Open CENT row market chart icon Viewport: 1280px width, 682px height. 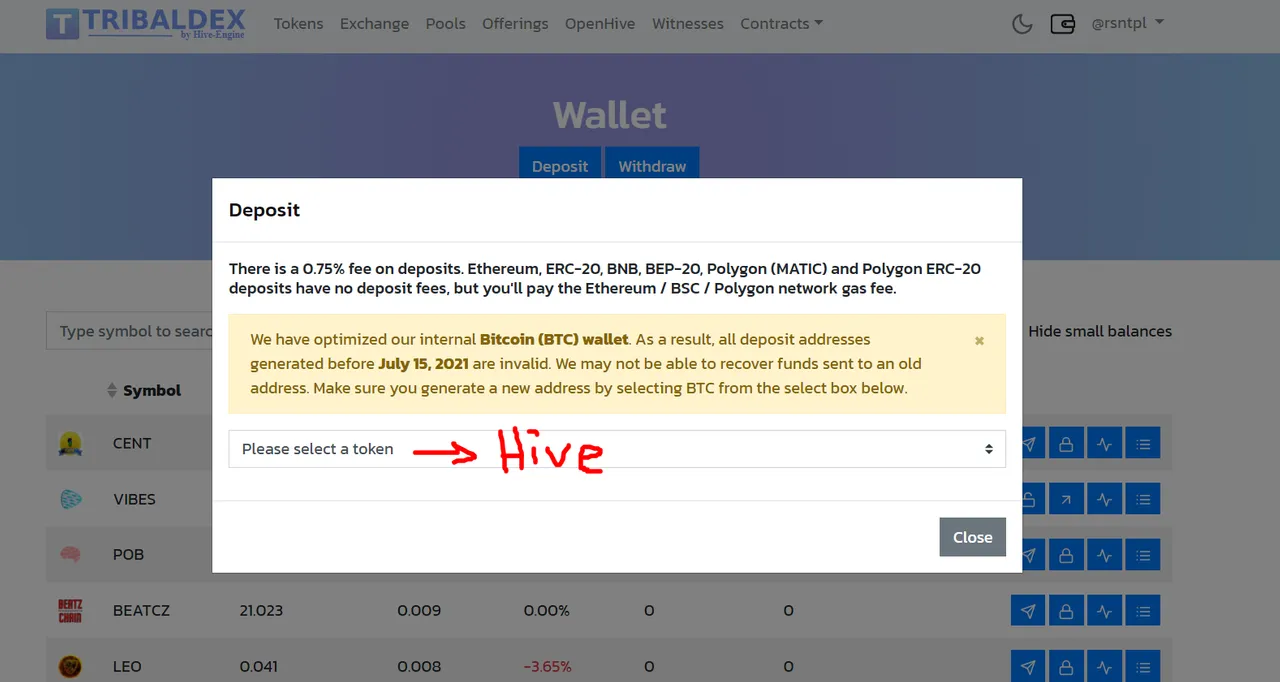[1104, 443]
